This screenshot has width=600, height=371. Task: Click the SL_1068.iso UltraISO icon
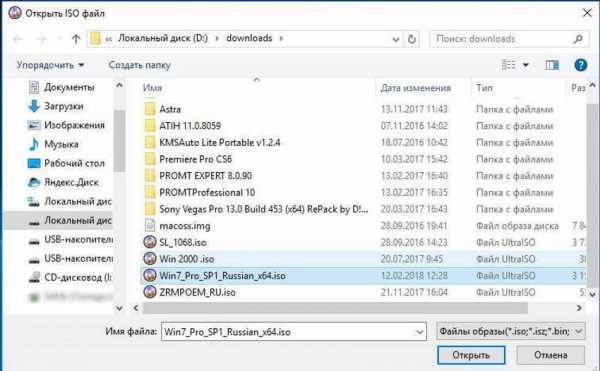tap(150, 242)
